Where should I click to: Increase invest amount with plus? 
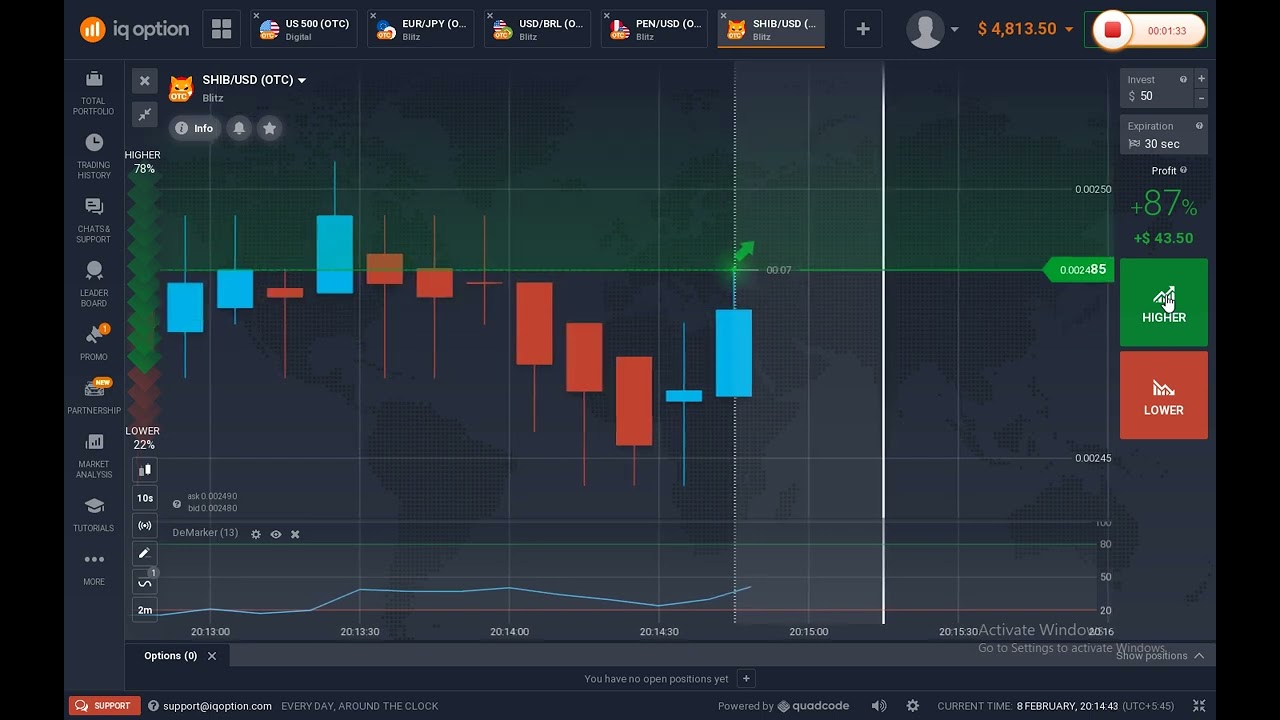pos(1201,79)
